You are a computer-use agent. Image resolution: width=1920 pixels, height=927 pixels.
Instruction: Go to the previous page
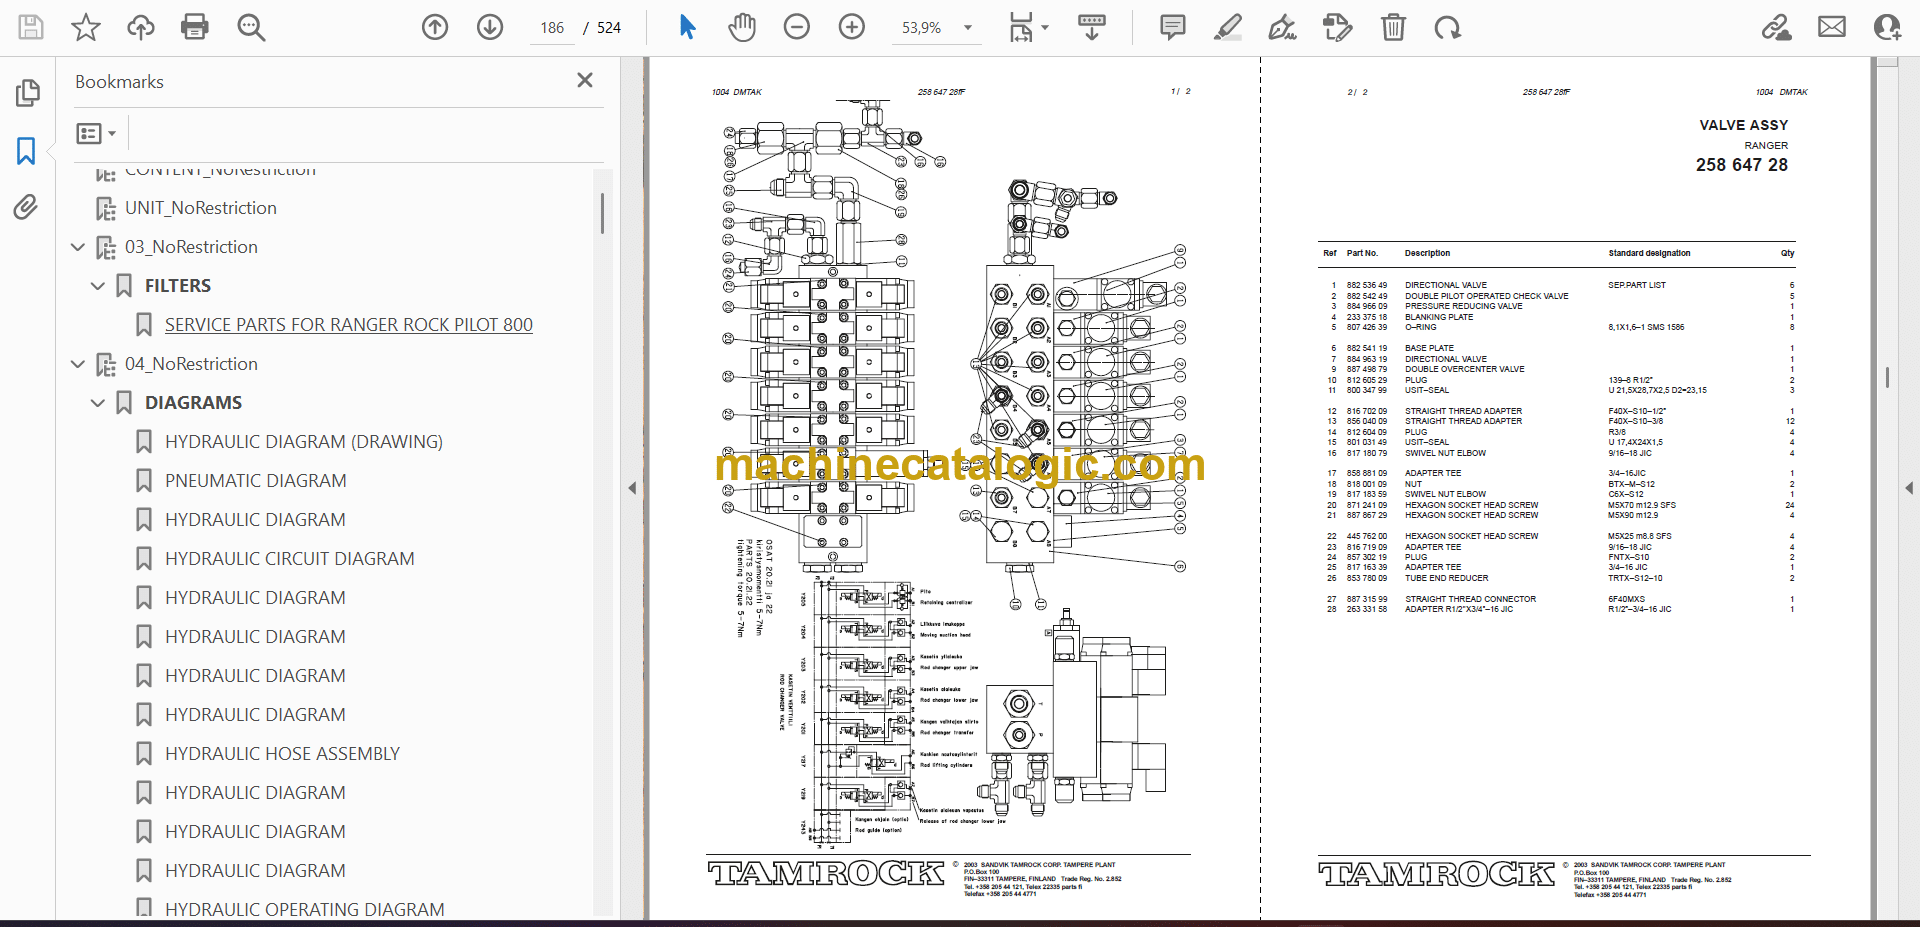435,27
